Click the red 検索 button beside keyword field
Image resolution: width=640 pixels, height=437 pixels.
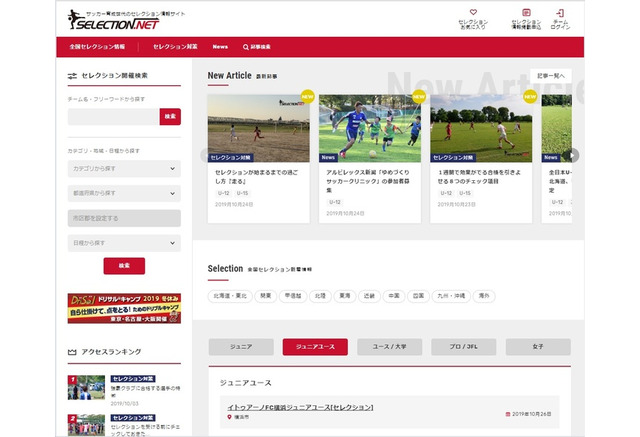170,117
